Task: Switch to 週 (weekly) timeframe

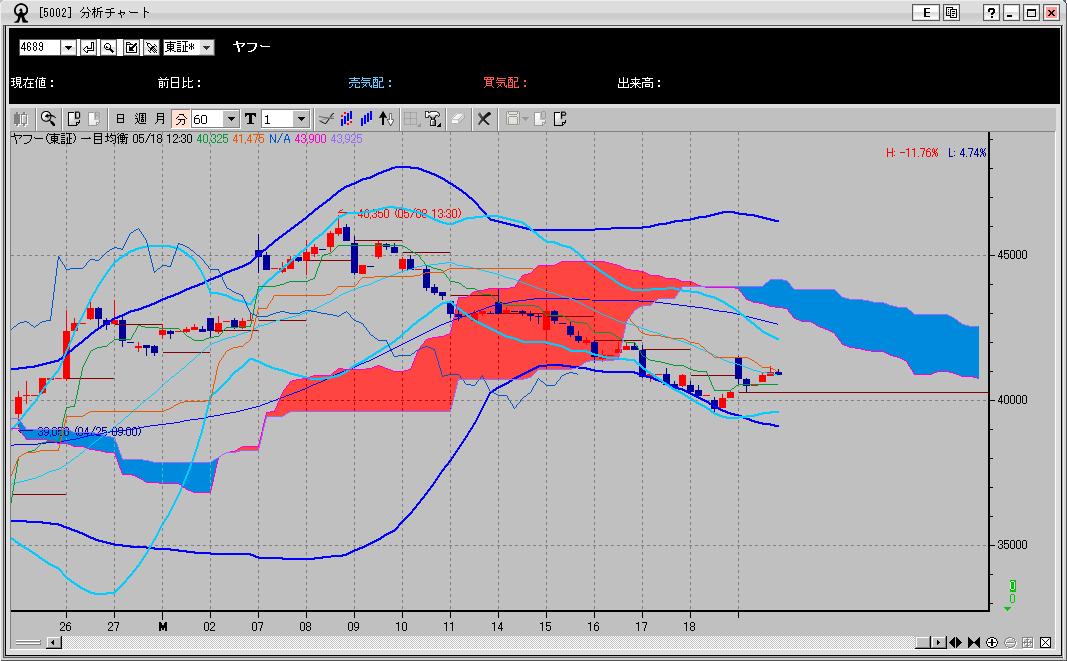Action: pos(141,119)
